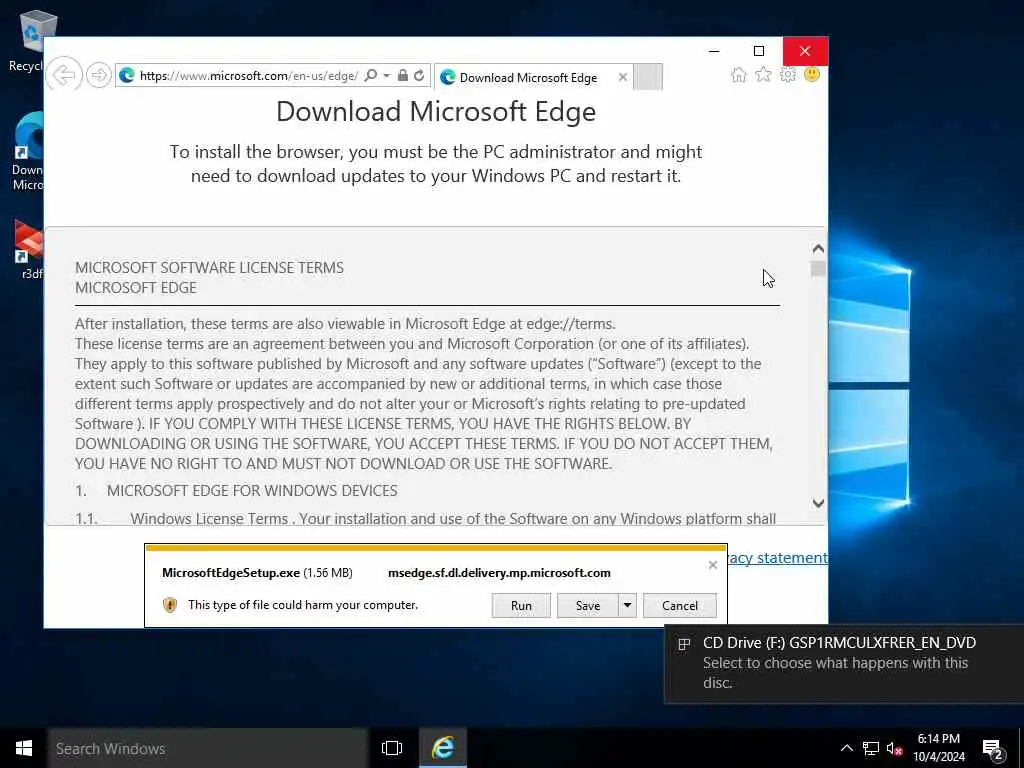Open the Windows Start menu
The width and height of the screenshot is (1024, 768).
(24, 748)
